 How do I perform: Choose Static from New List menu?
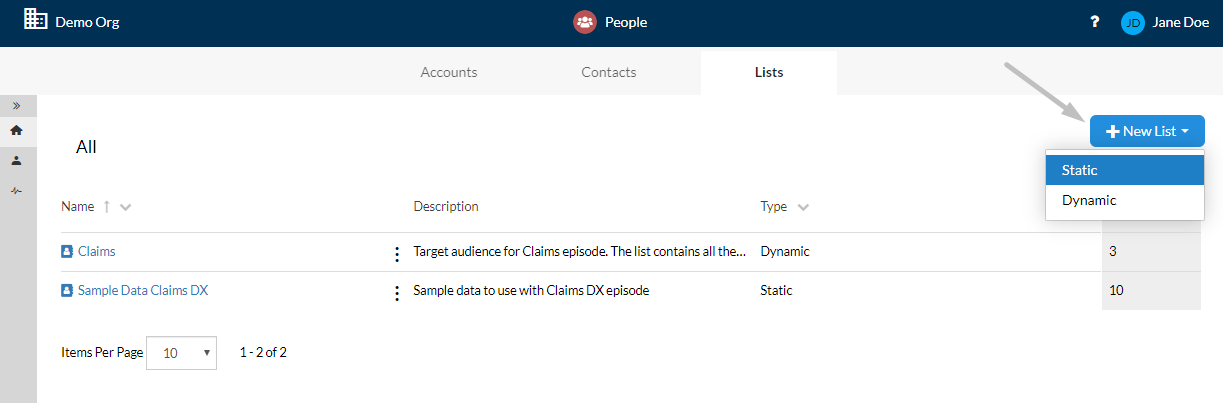click(1125, 170)
